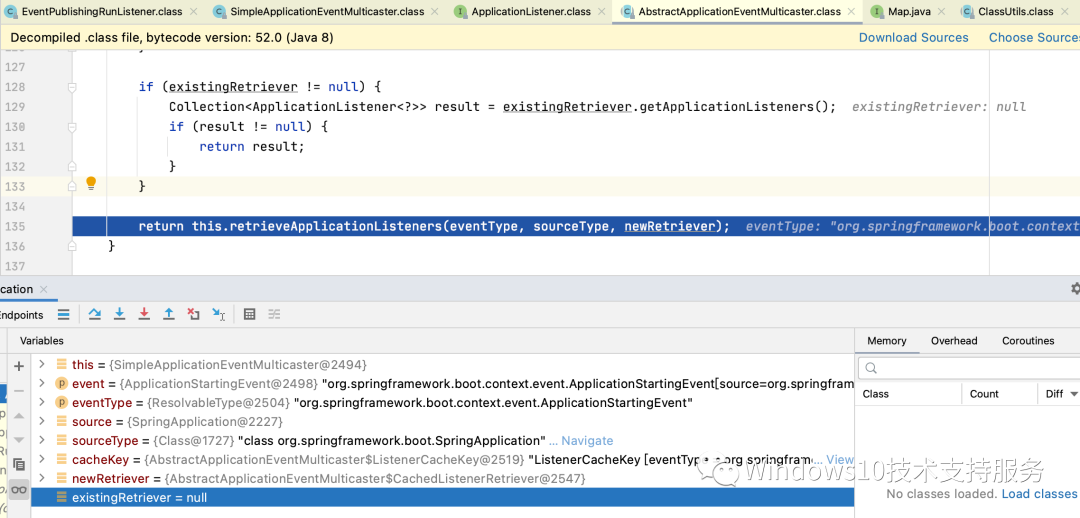Toggle fold marker at line 128
The height and width of the screenshot is (518, 1080).
pos(72,87)
